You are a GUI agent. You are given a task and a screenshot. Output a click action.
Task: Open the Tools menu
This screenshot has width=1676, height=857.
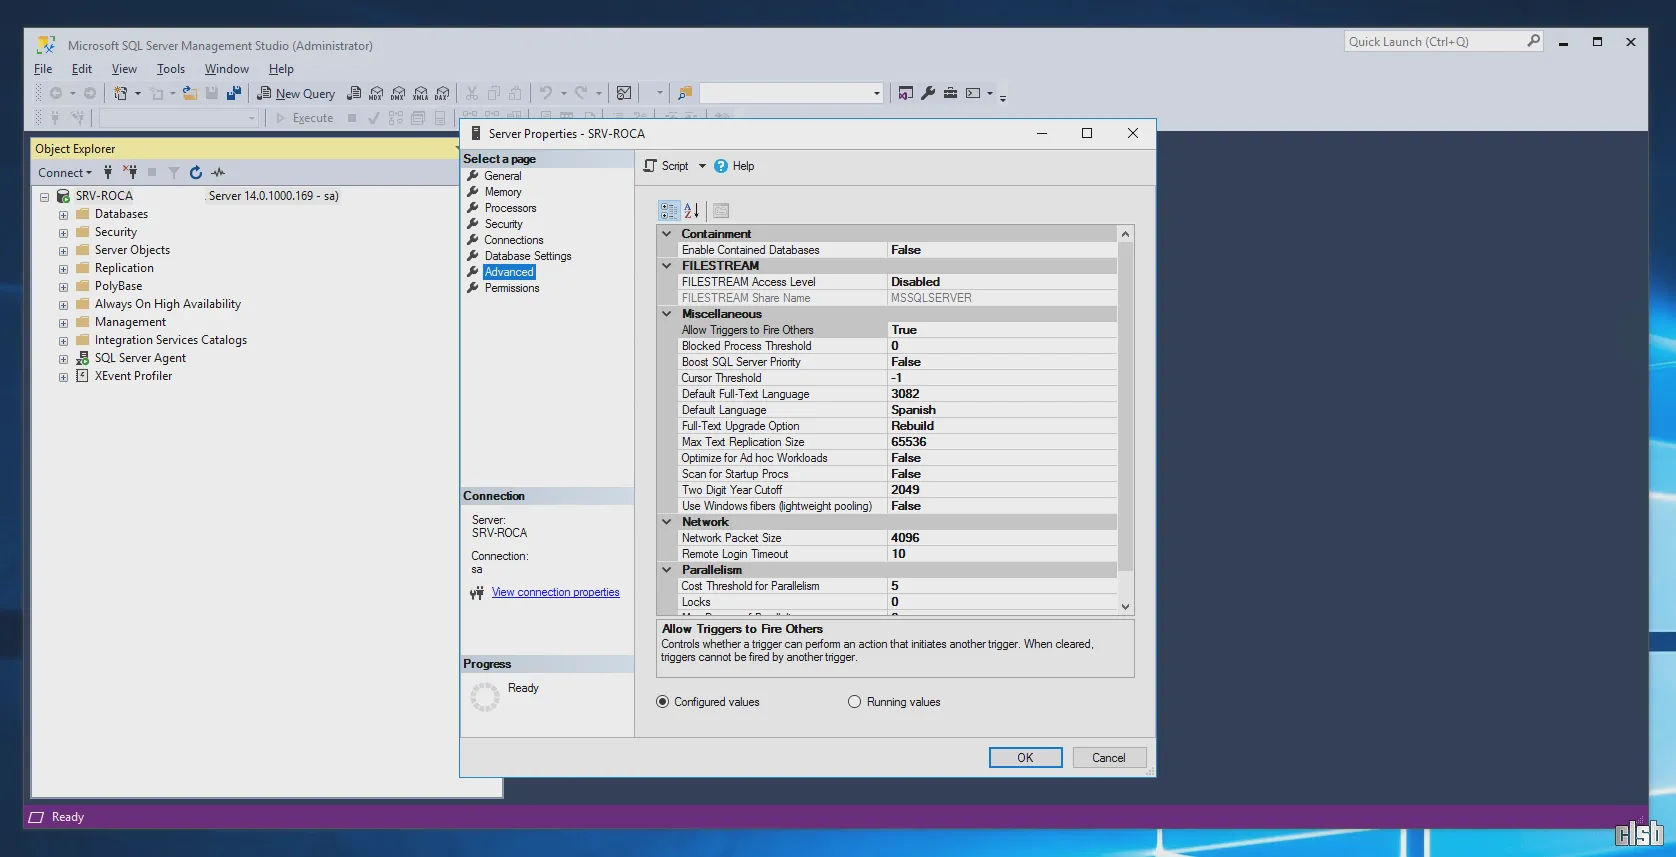point(171,69)
